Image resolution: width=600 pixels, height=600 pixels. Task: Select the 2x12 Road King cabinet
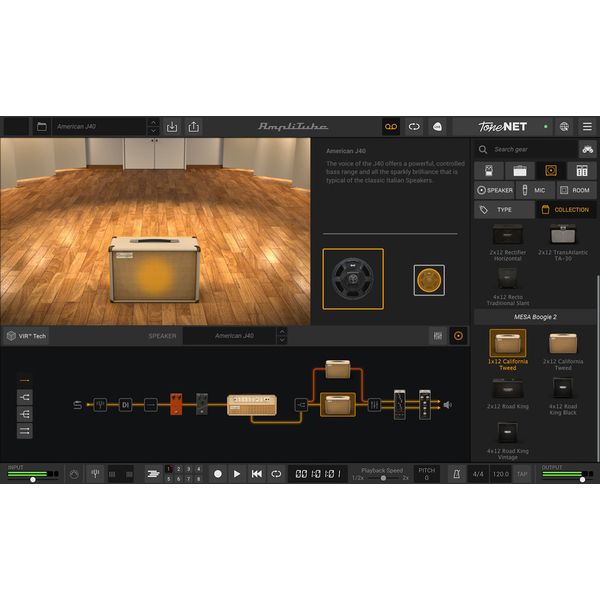point(508,393)
